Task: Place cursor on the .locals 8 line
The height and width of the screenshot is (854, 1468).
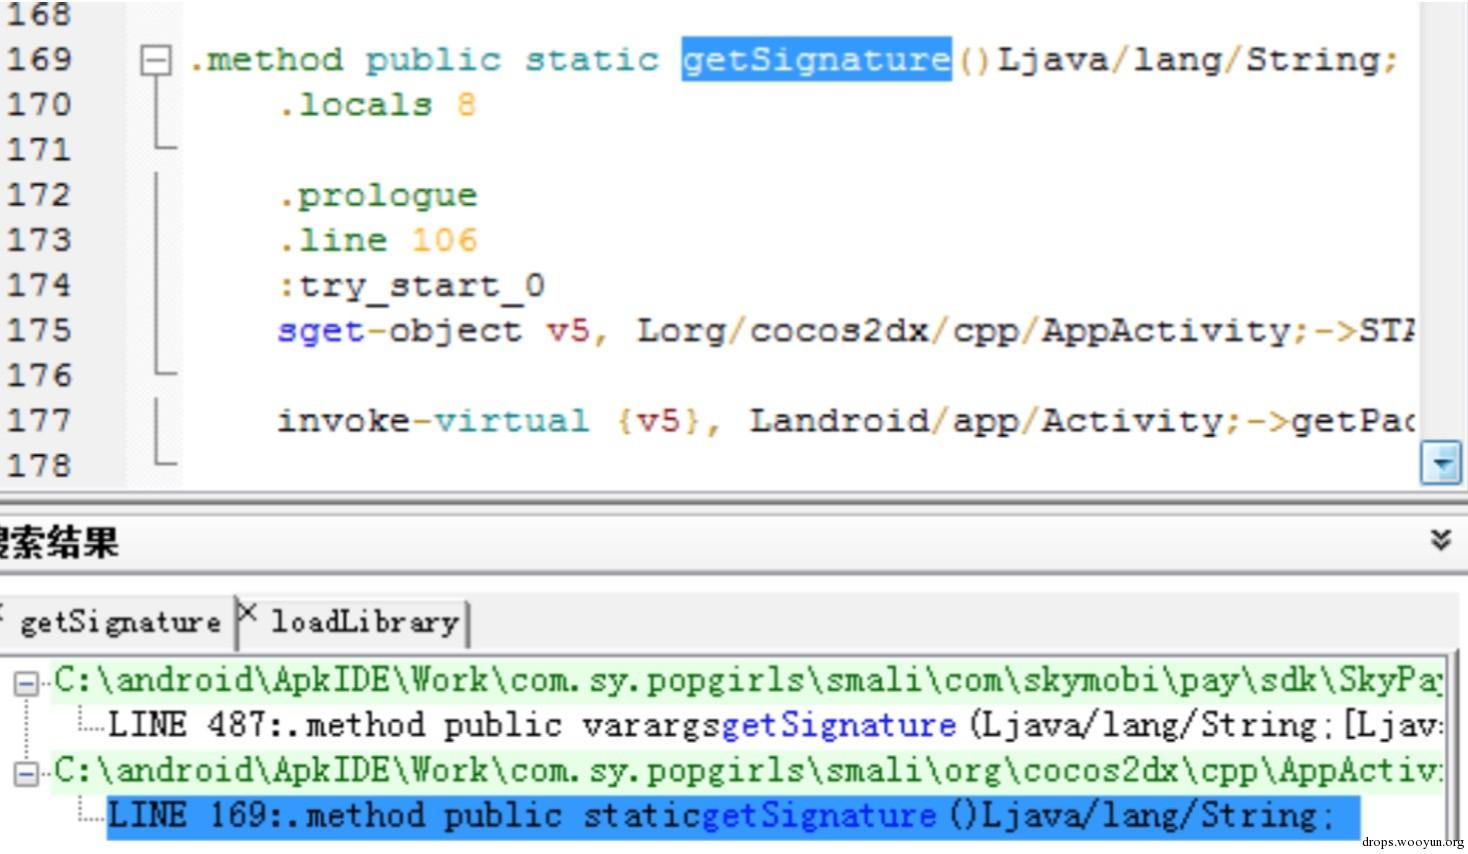Action: pos(377,105)
